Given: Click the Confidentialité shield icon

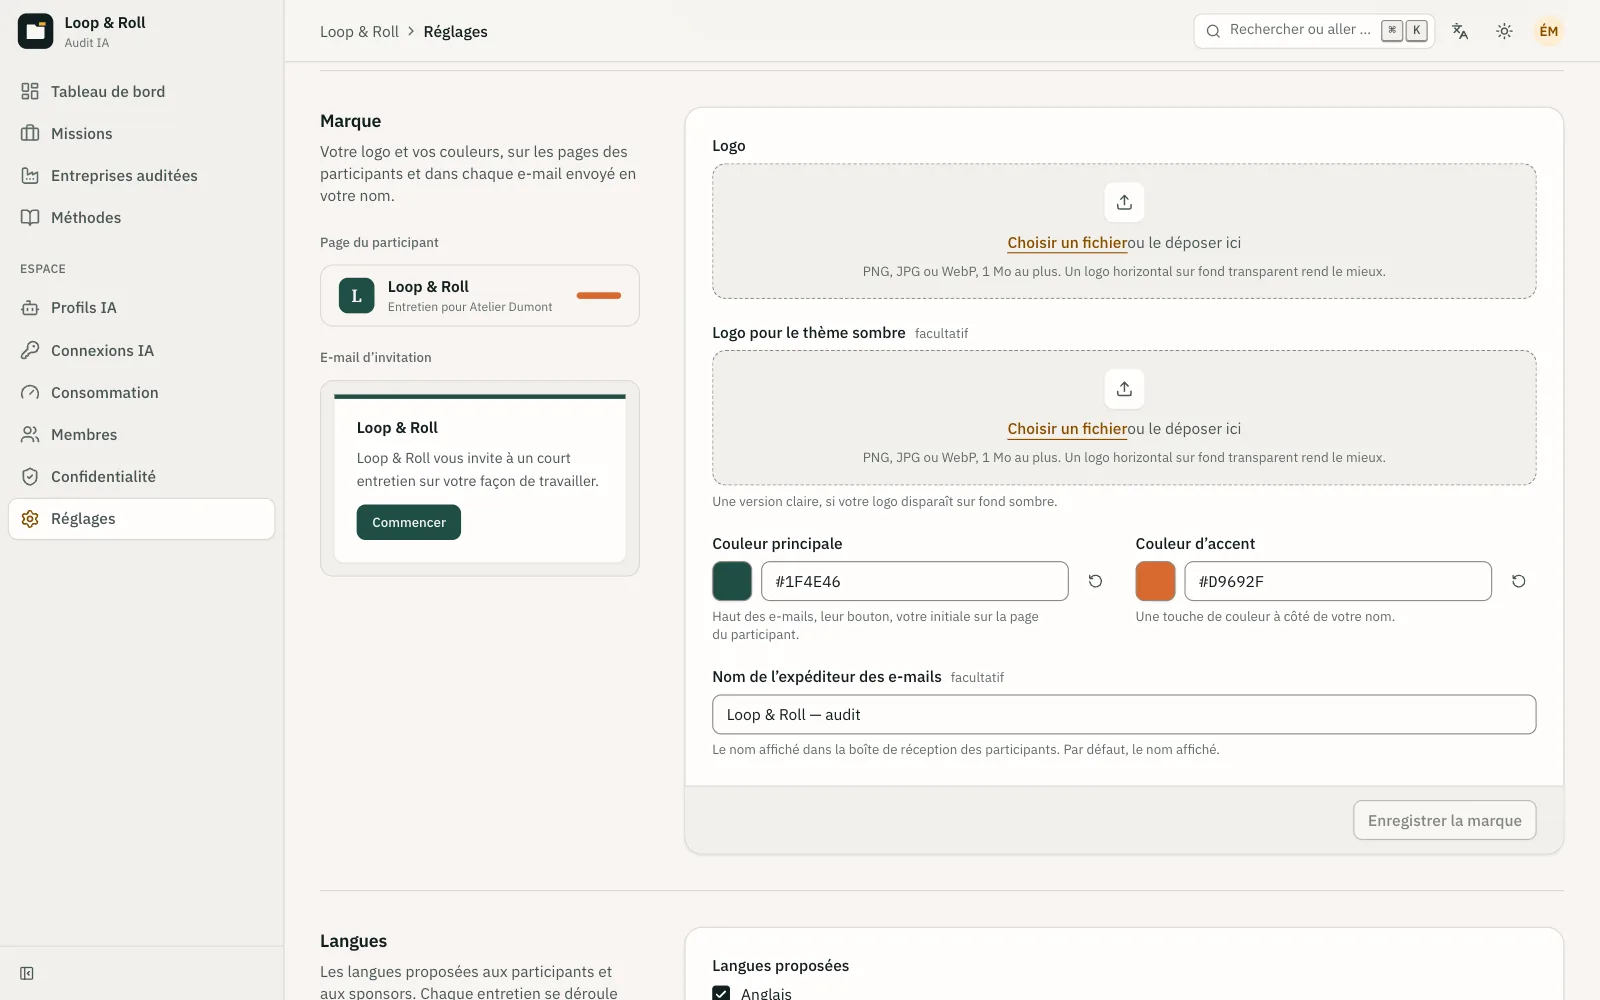Looking at the screenshot, I should [30, 477].
